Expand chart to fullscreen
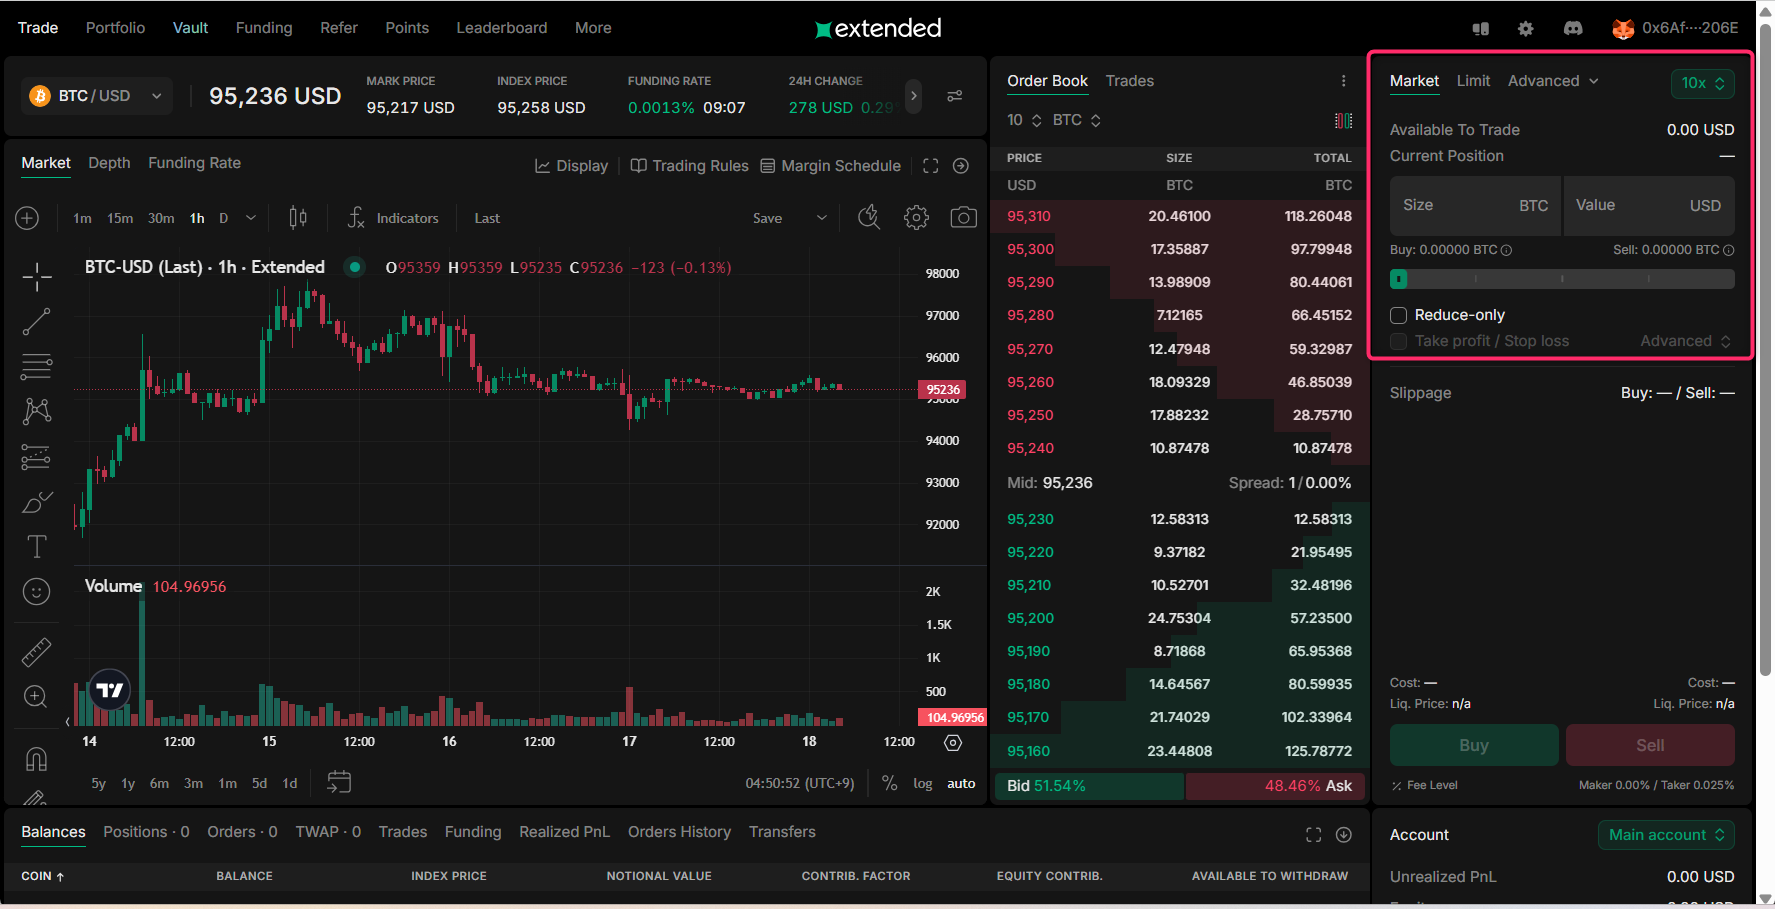Screen dimensions: 1775x909 930,166
